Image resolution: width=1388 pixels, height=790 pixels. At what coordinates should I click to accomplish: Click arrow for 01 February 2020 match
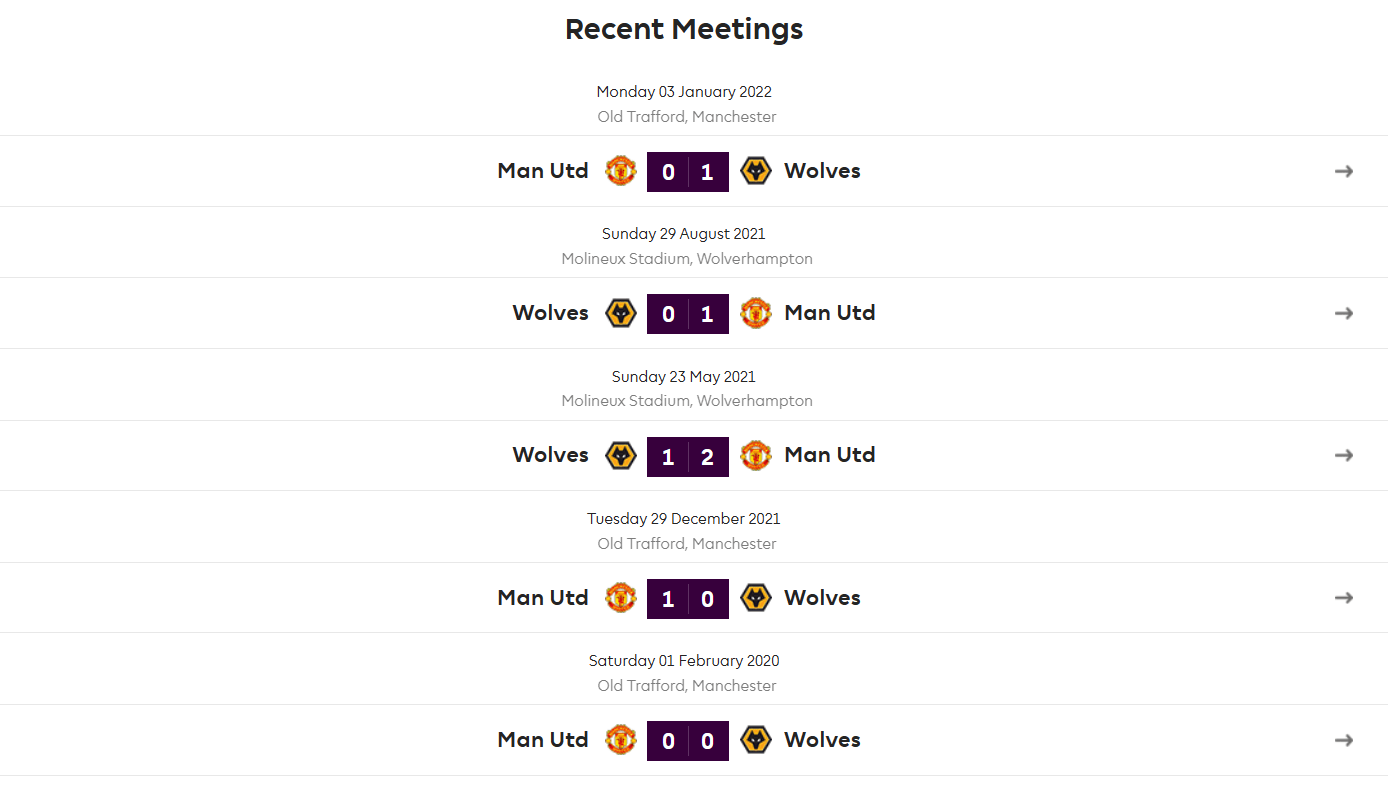(x=1344, y=740)
